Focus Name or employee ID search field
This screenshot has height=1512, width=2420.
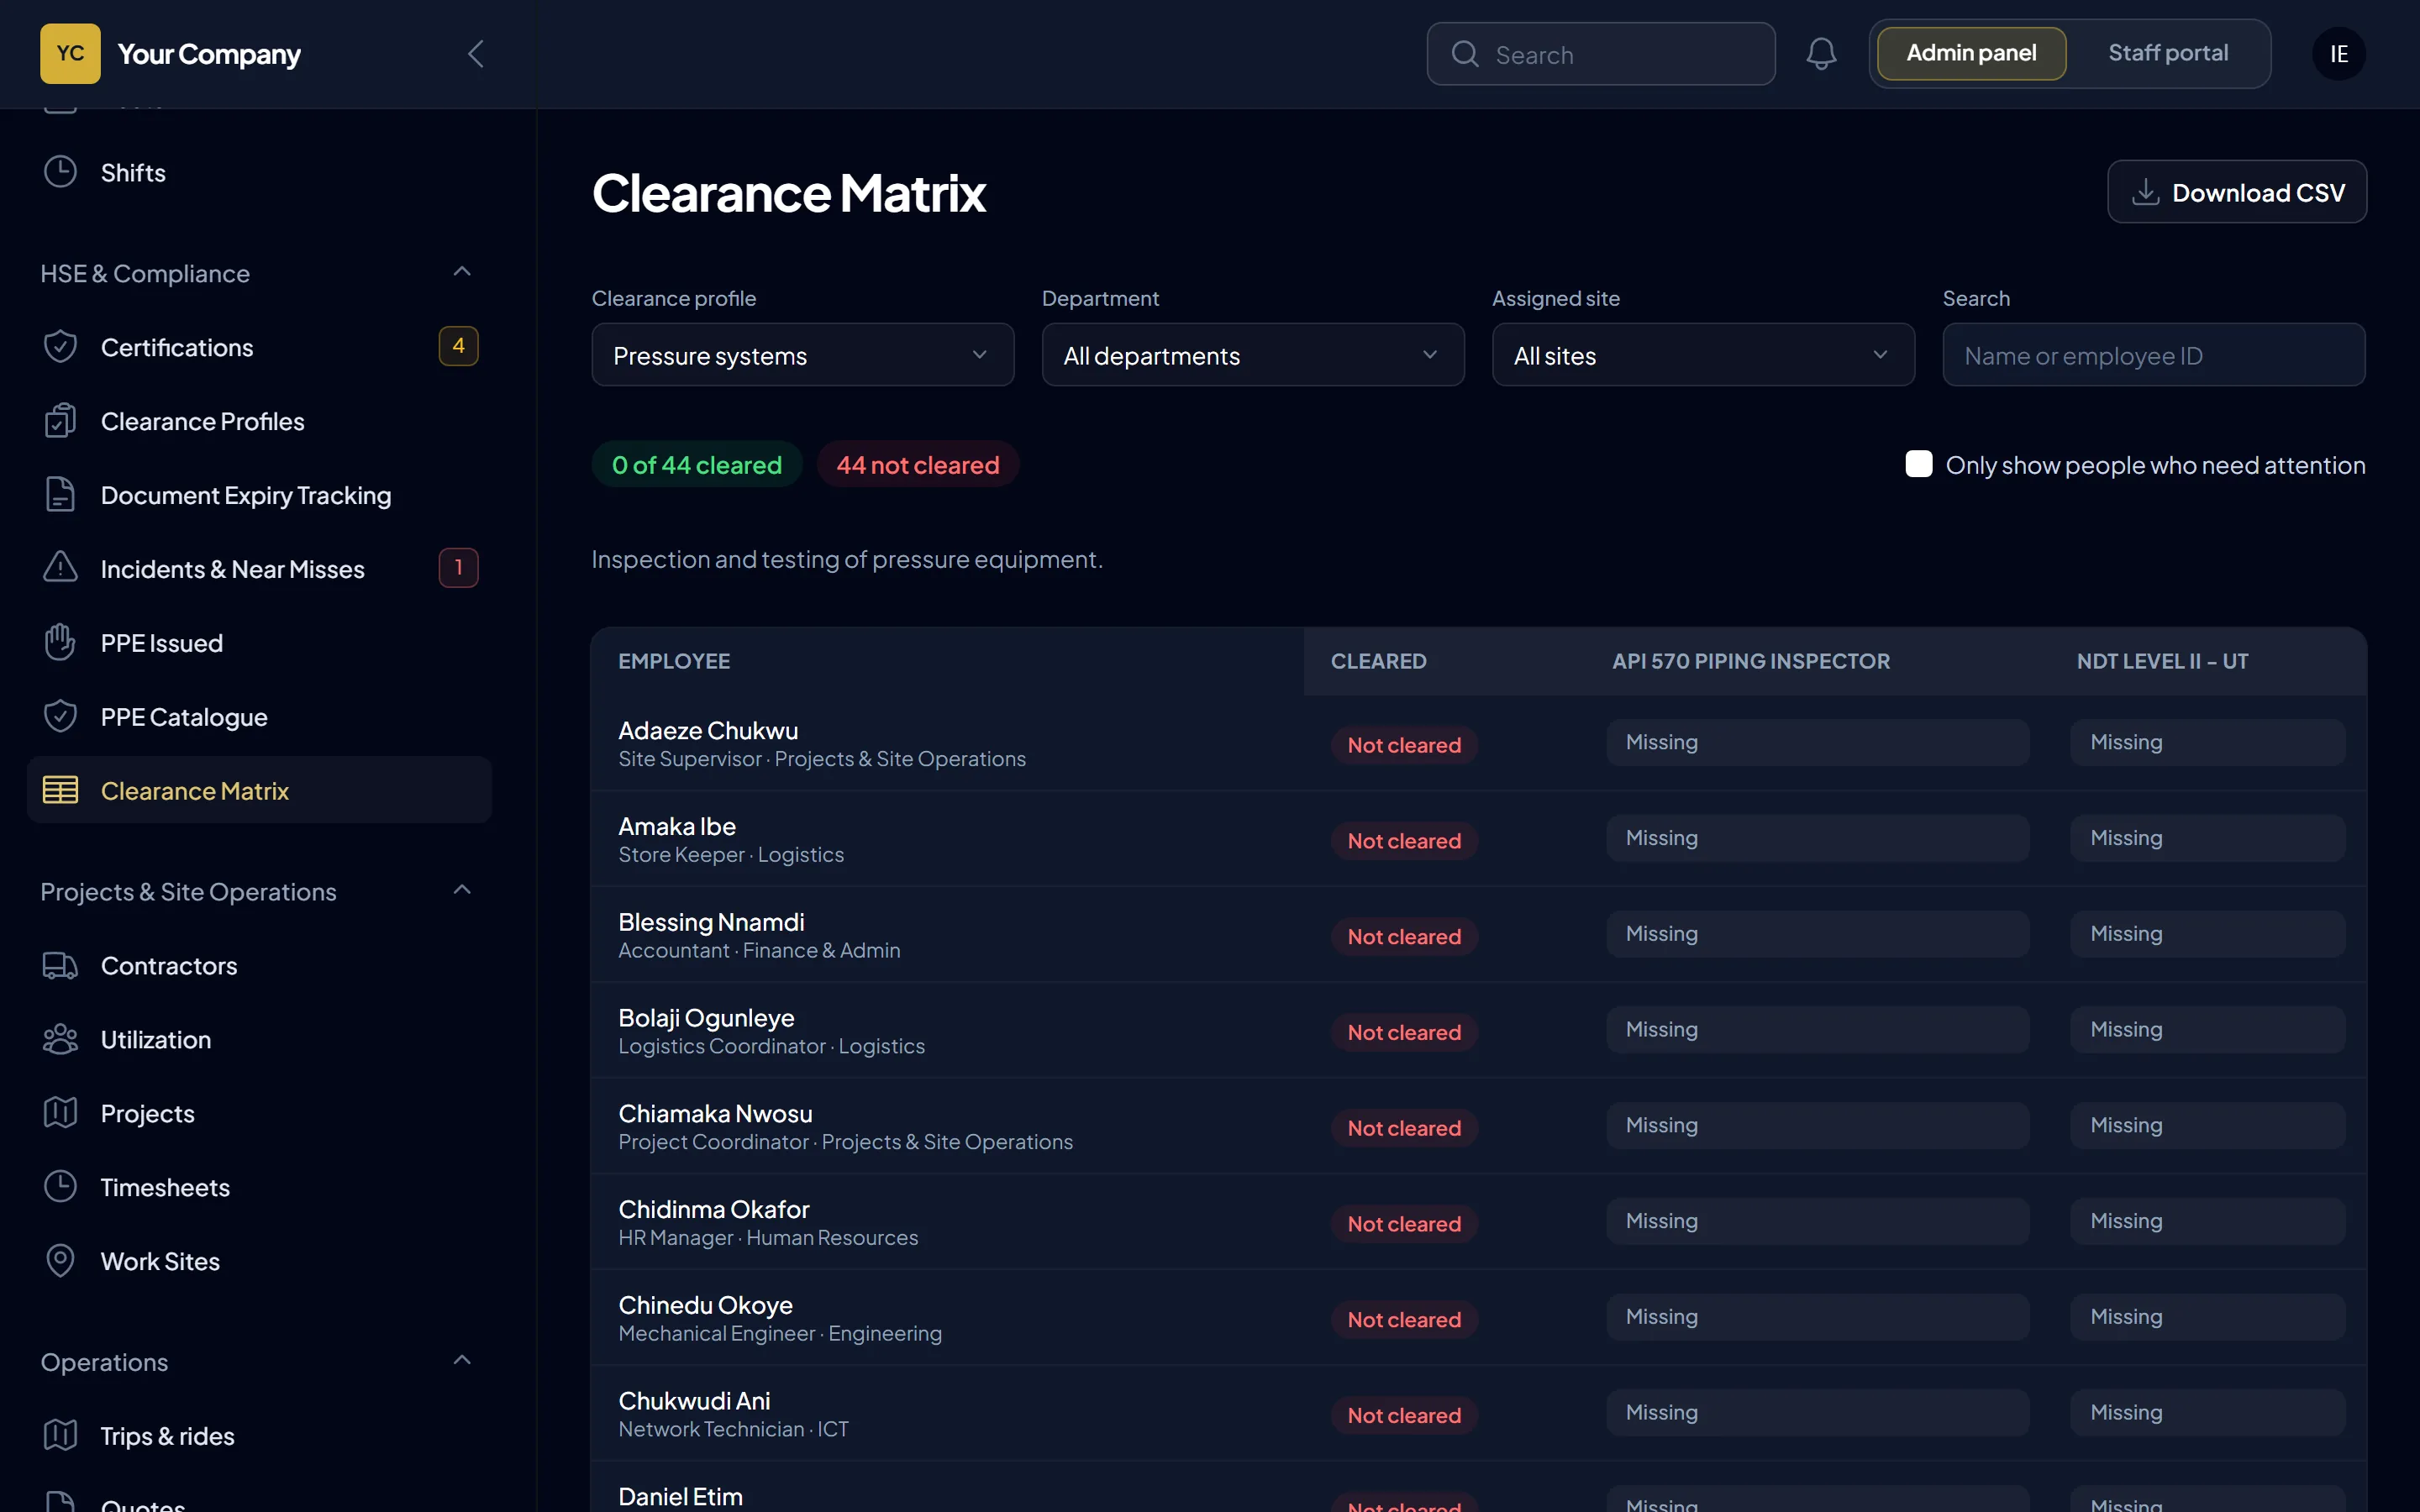(x=2154, y=355)
